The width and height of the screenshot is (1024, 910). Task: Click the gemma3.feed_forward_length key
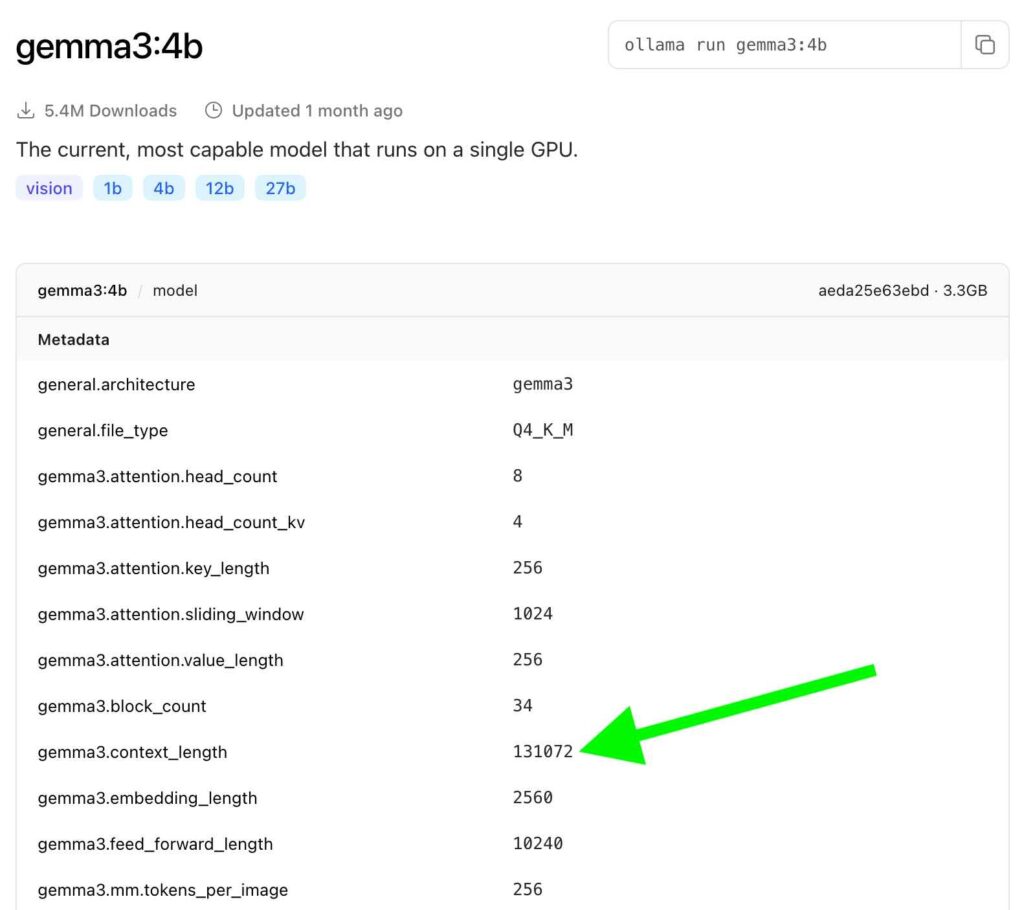155,844
